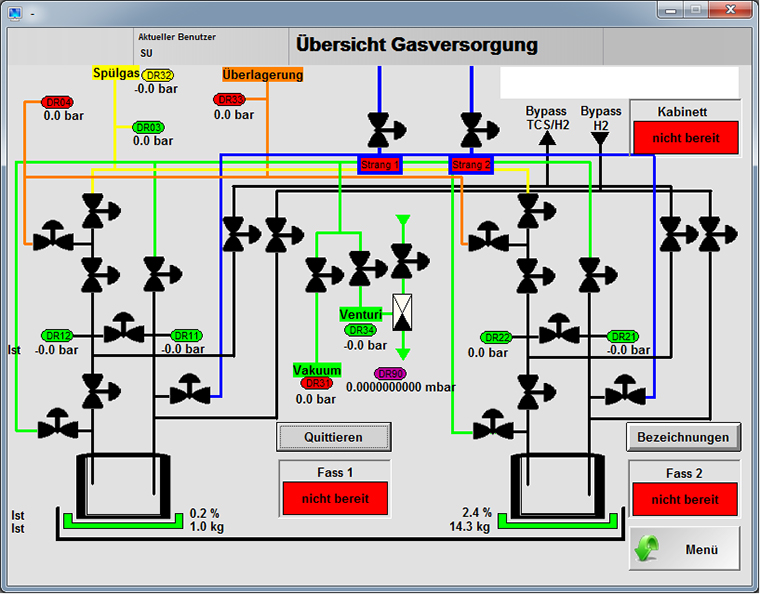760x594 pixels.
Task: Click Bypass TCS/H2 arrow
Action: [x=547, y=139]
